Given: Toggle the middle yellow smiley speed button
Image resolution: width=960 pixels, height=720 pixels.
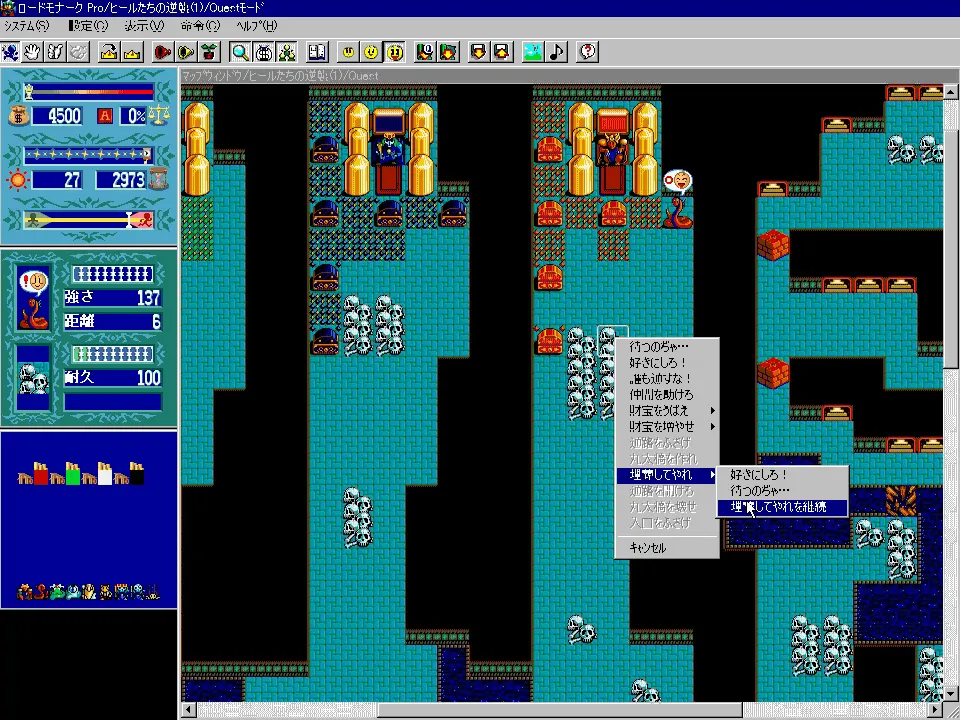Looking at the screenshot, I should (371, 51).
